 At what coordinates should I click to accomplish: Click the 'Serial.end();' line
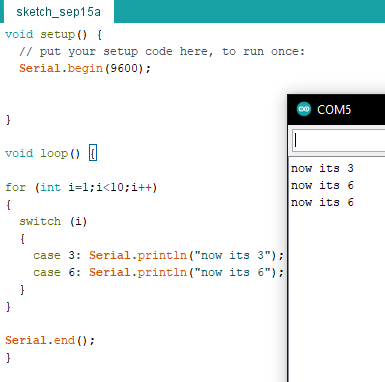(x=50, y=341)
